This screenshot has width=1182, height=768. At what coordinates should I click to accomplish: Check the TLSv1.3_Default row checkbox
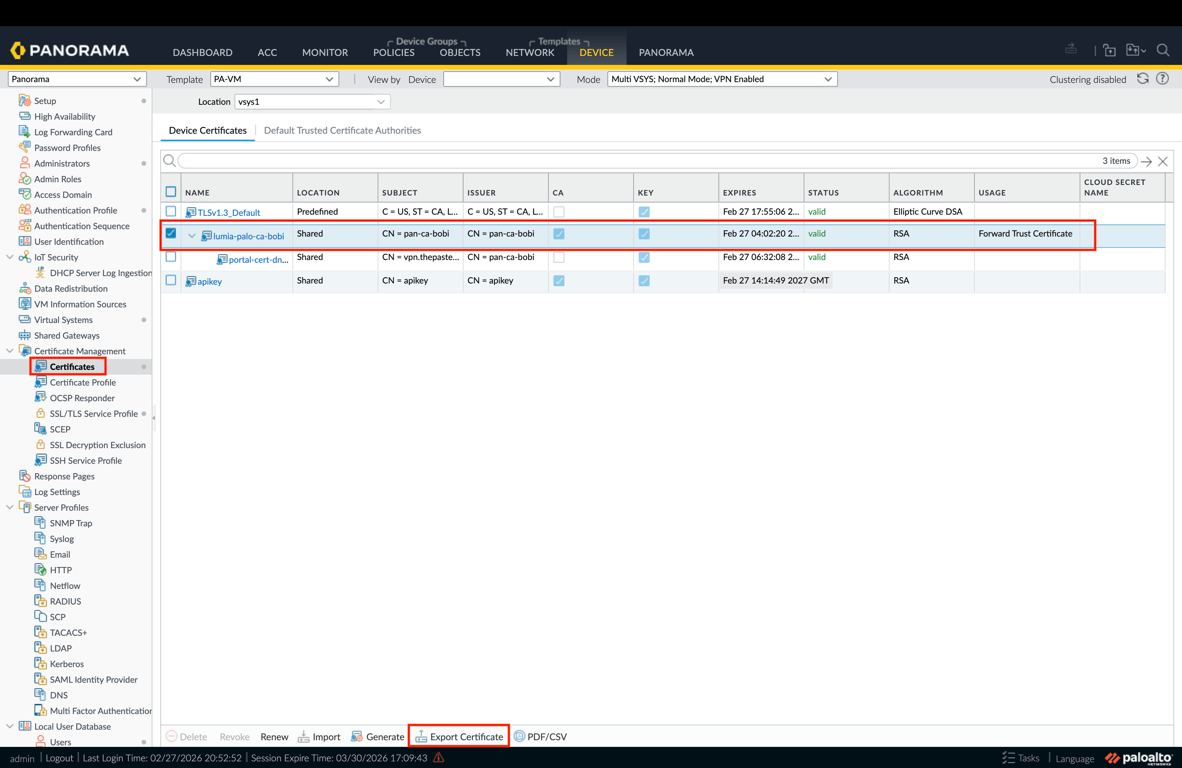[x=171, y=212]
